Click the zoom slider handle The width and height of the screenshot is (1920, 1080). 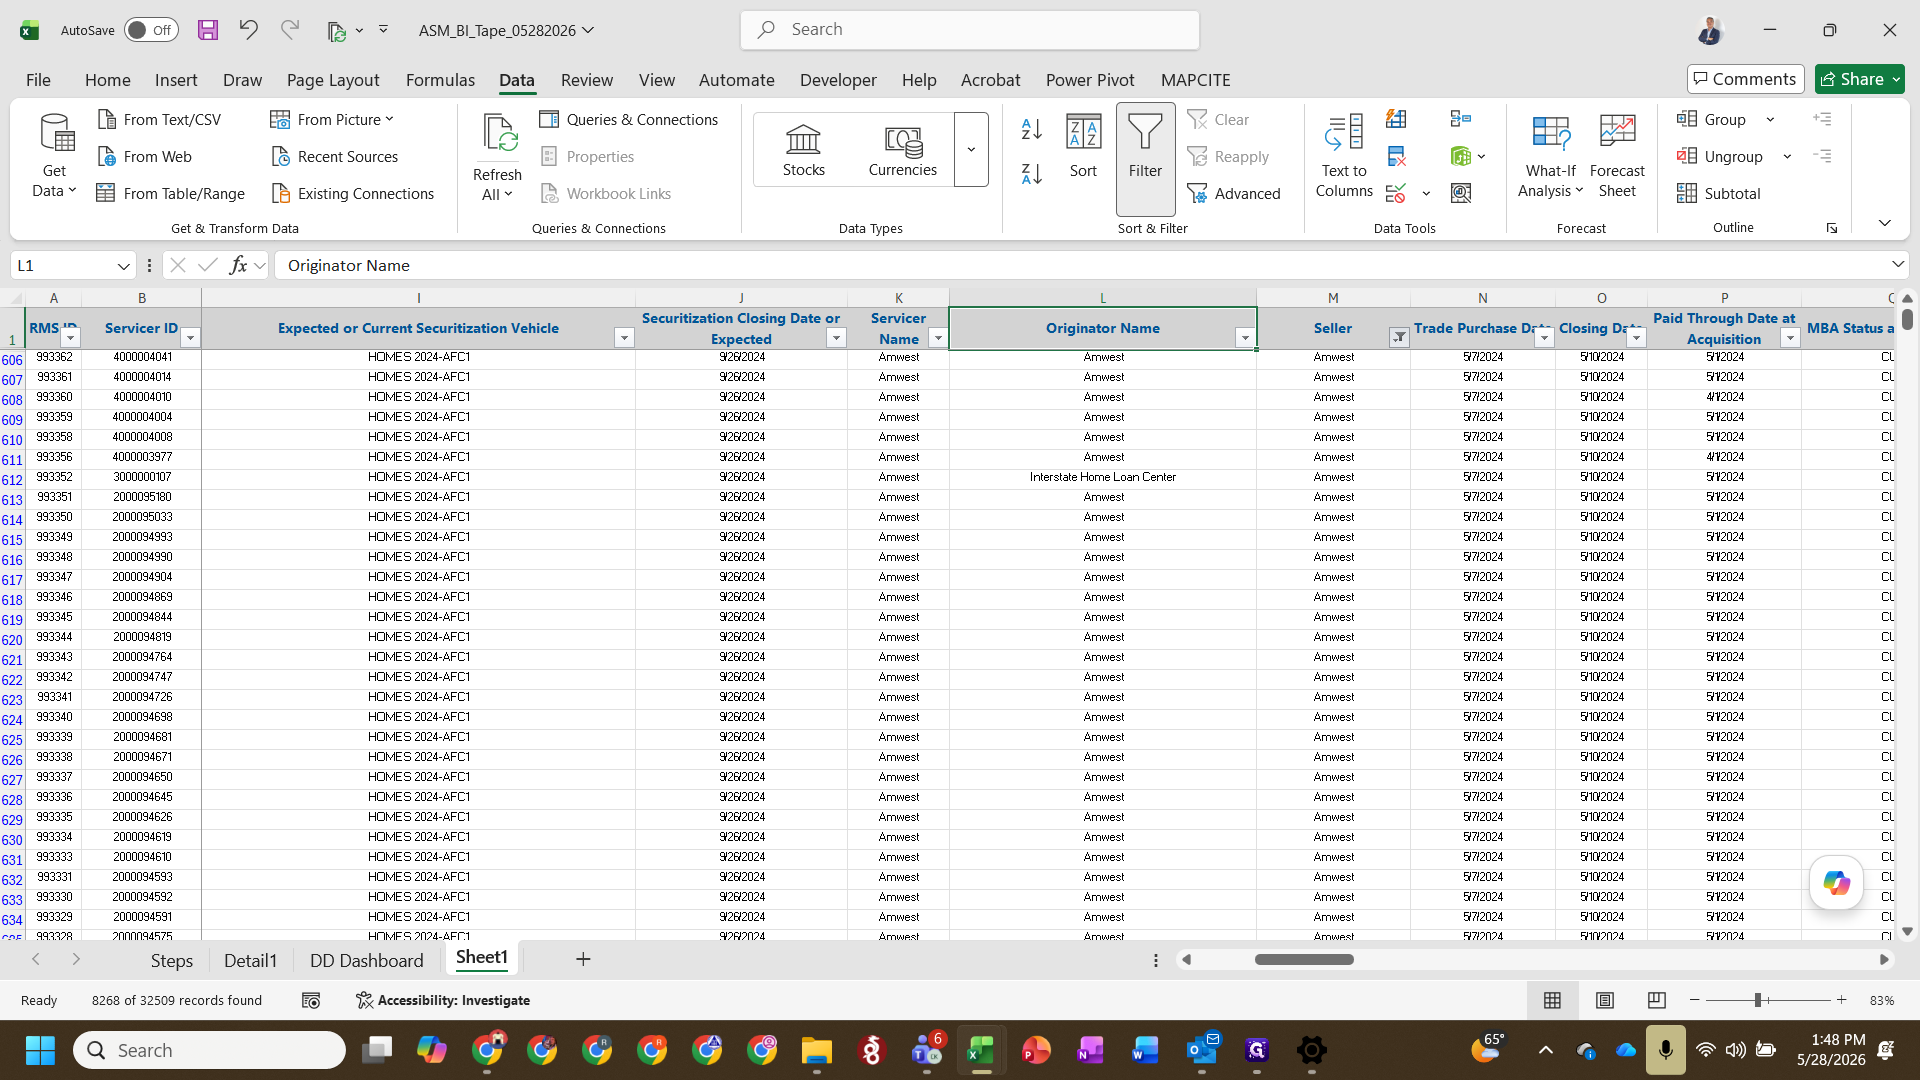pos(1758,1000)
